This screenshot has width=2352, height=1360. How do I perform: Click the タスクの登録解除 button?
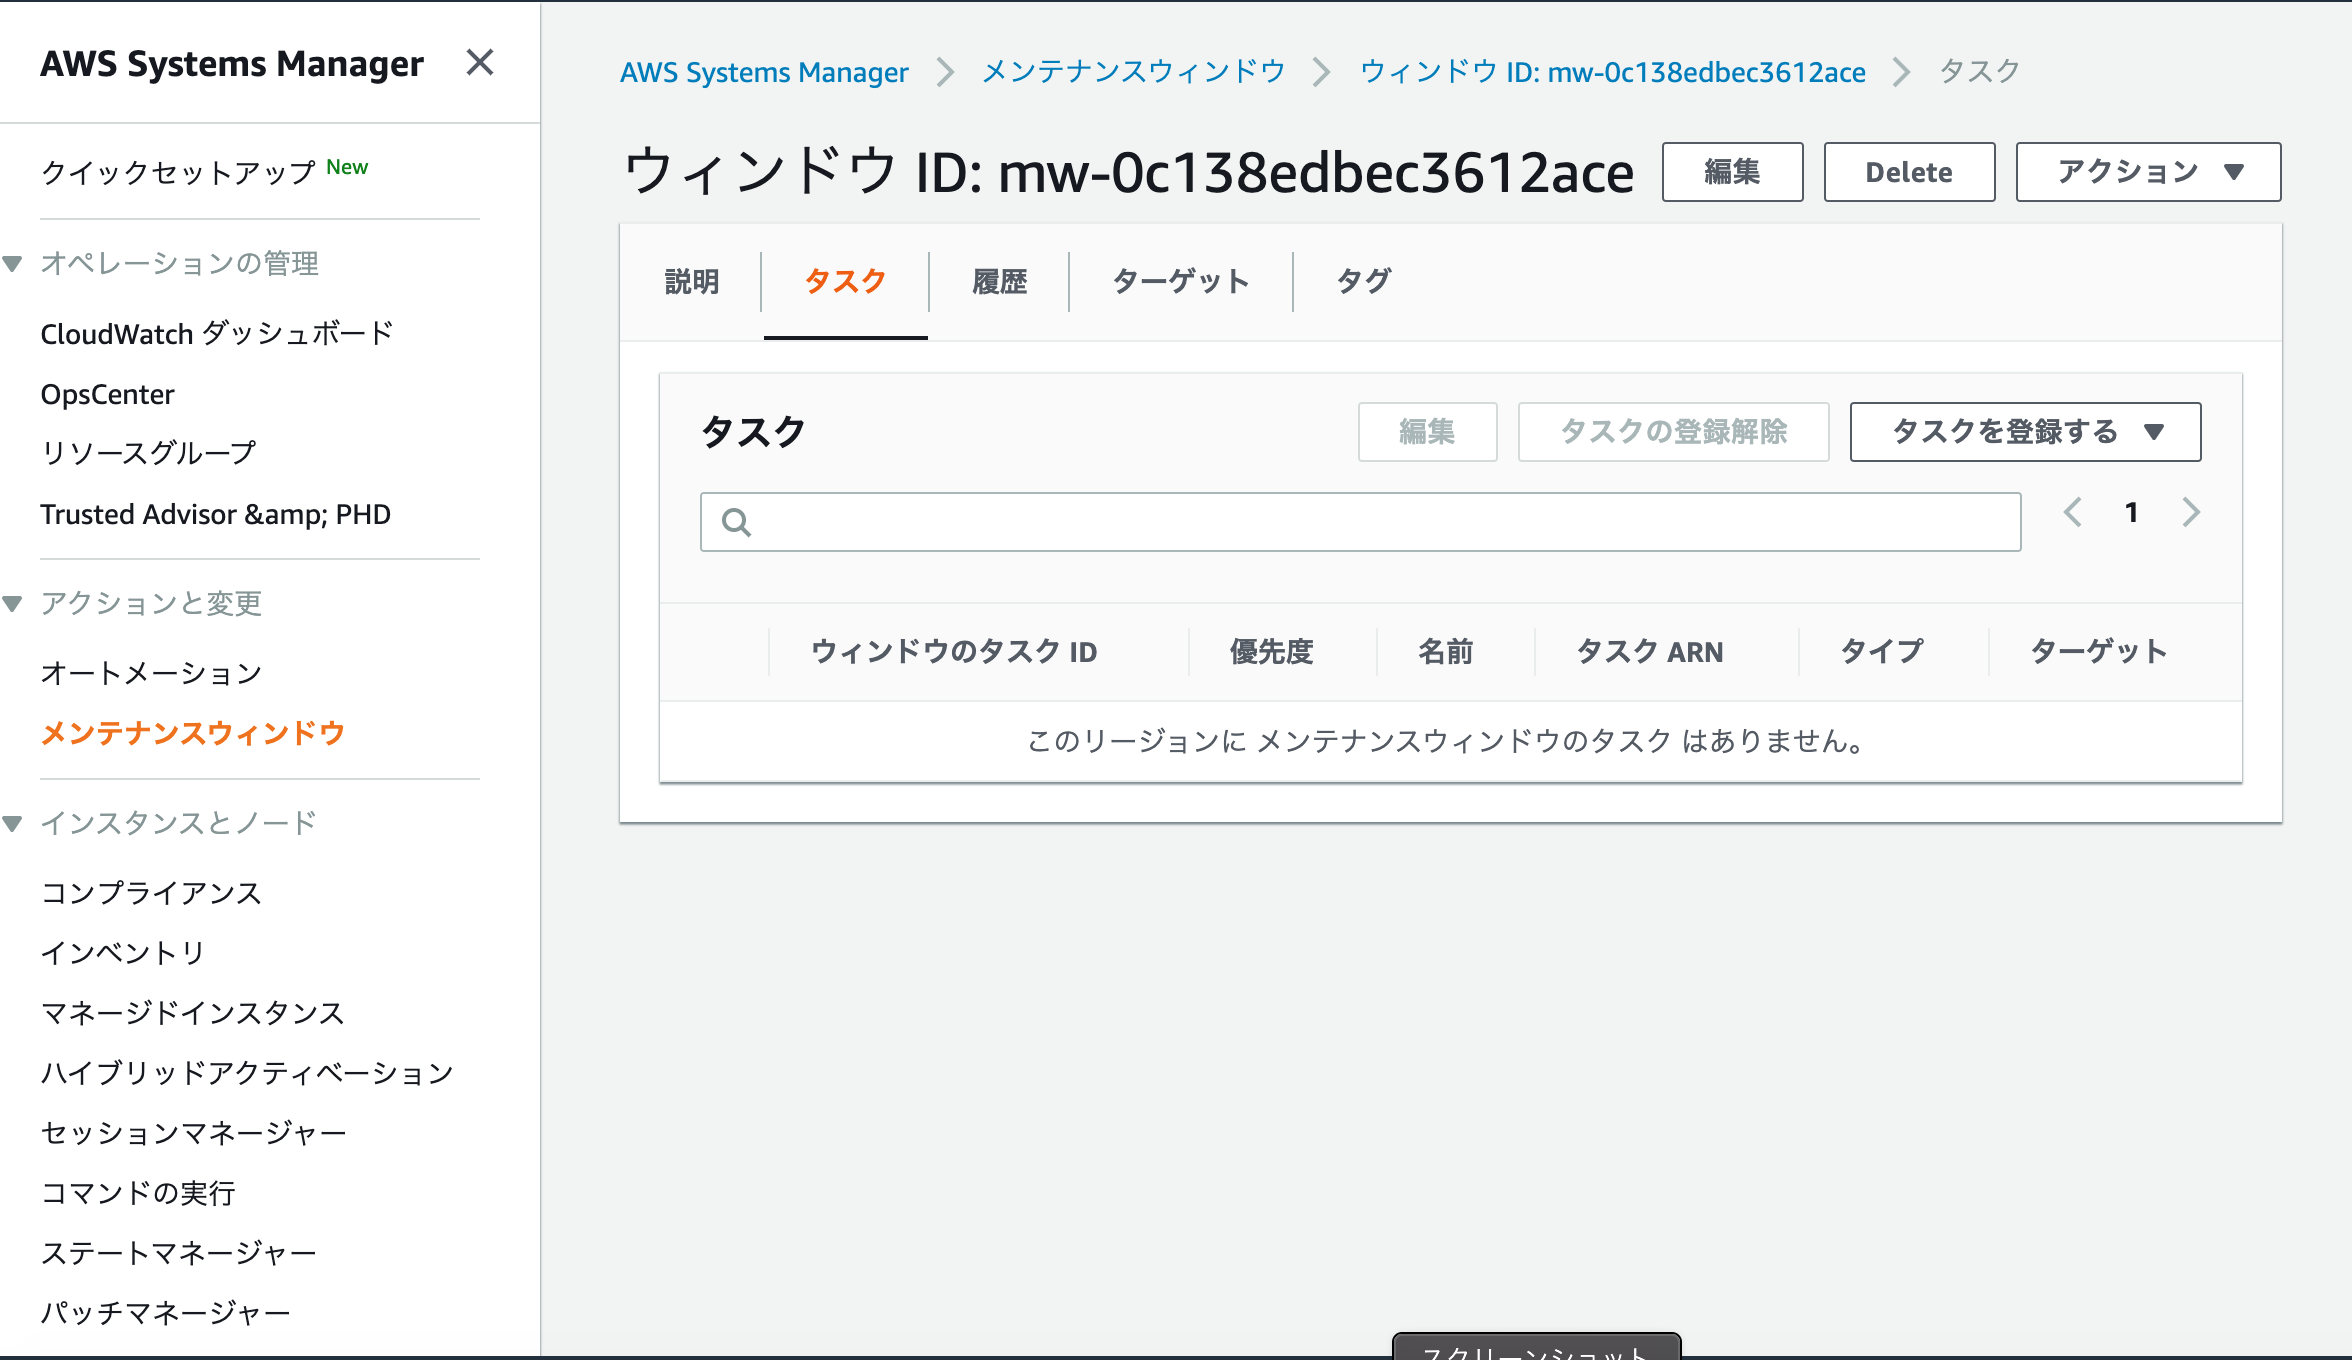tap(1673, 432)
